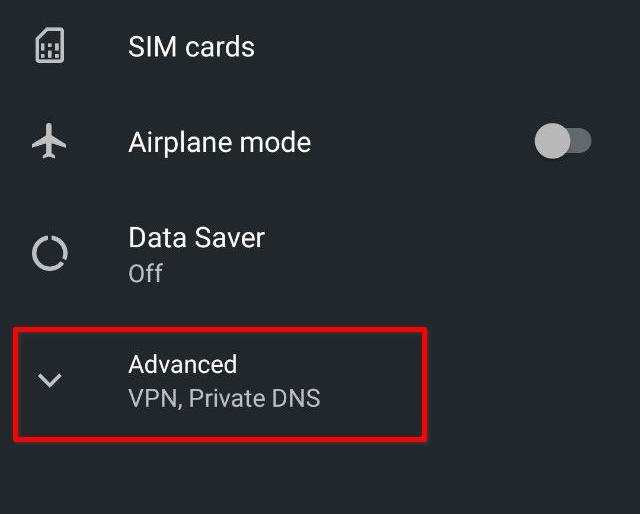
Task: Open the SIM cards settings
Action: (320, 46)
